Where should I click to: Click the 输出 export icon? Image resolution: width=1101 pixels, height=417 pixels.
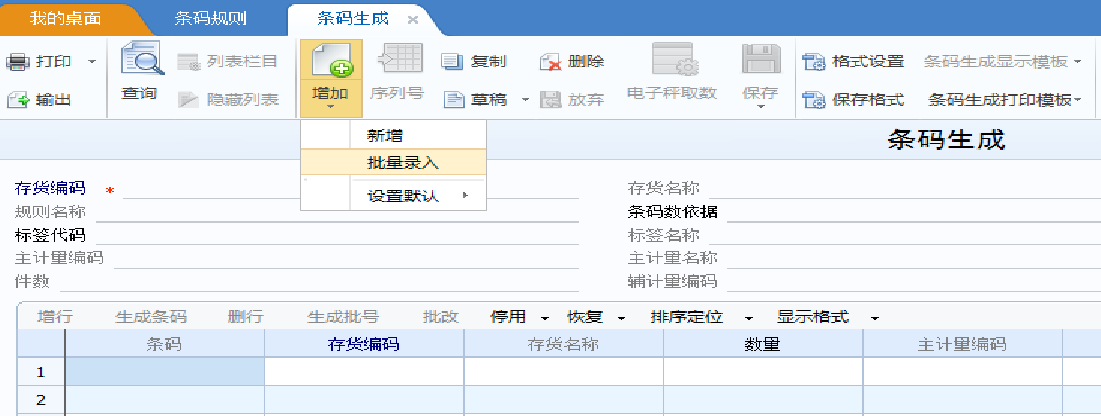18,100
